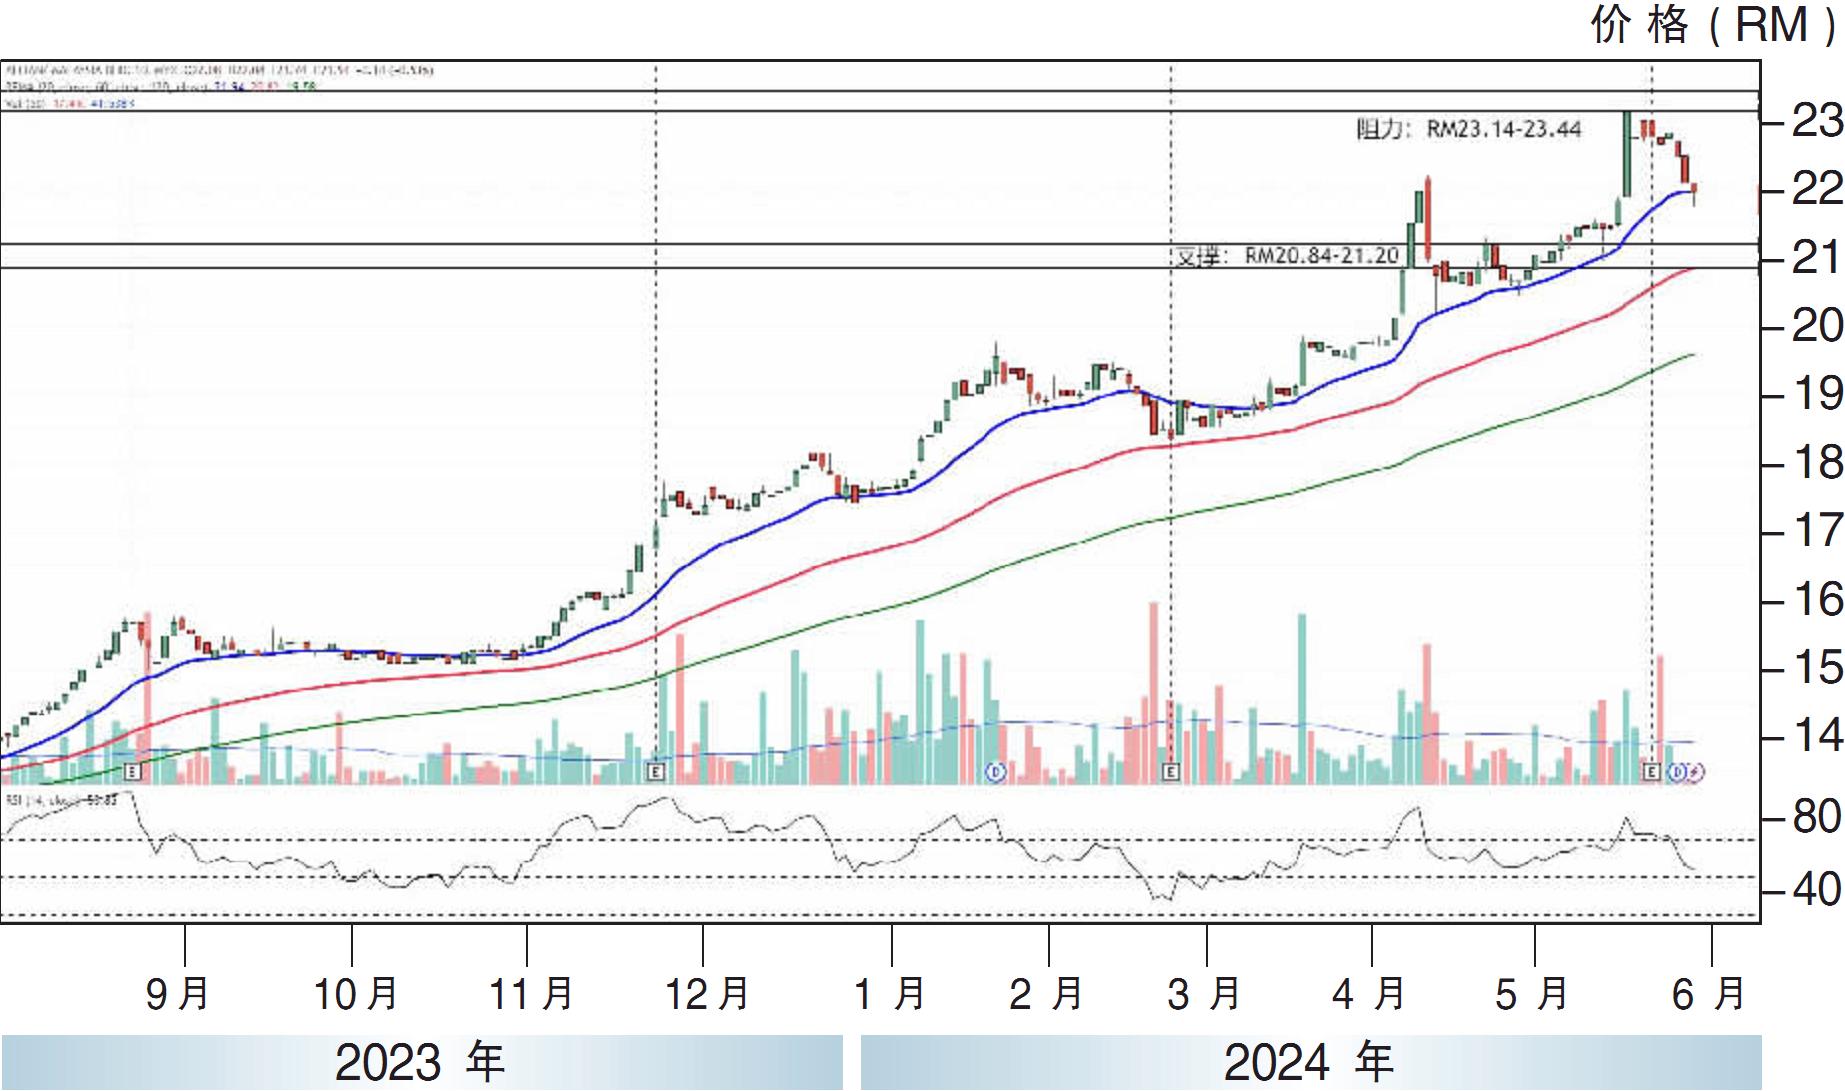Click the RSI indicator label

click(62, 800)
